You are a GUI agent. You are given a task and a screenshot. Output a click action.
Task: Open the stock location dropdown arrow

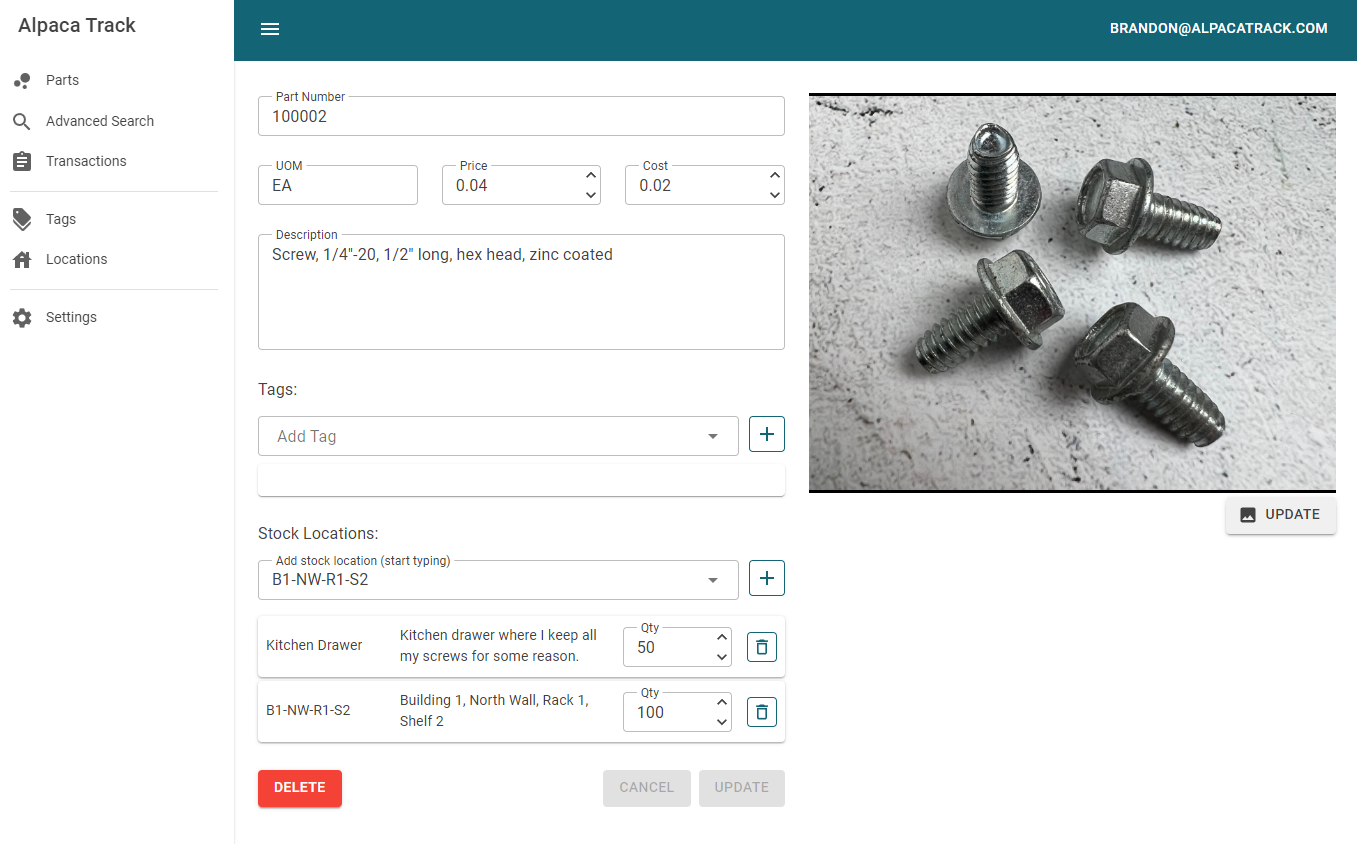pos(713,580)
